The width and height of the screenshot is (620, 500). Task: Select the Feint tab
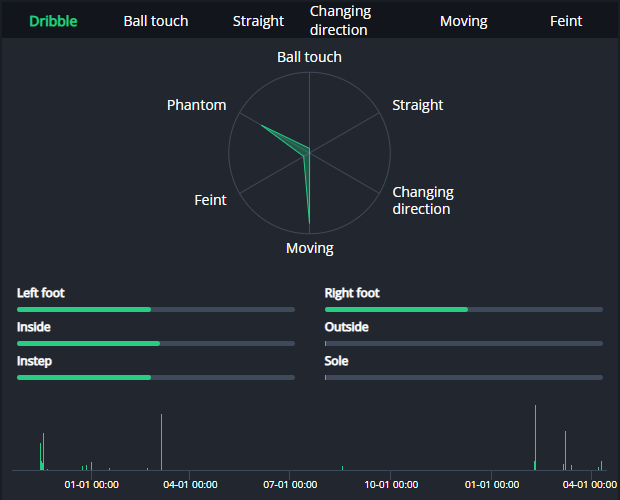566,21
